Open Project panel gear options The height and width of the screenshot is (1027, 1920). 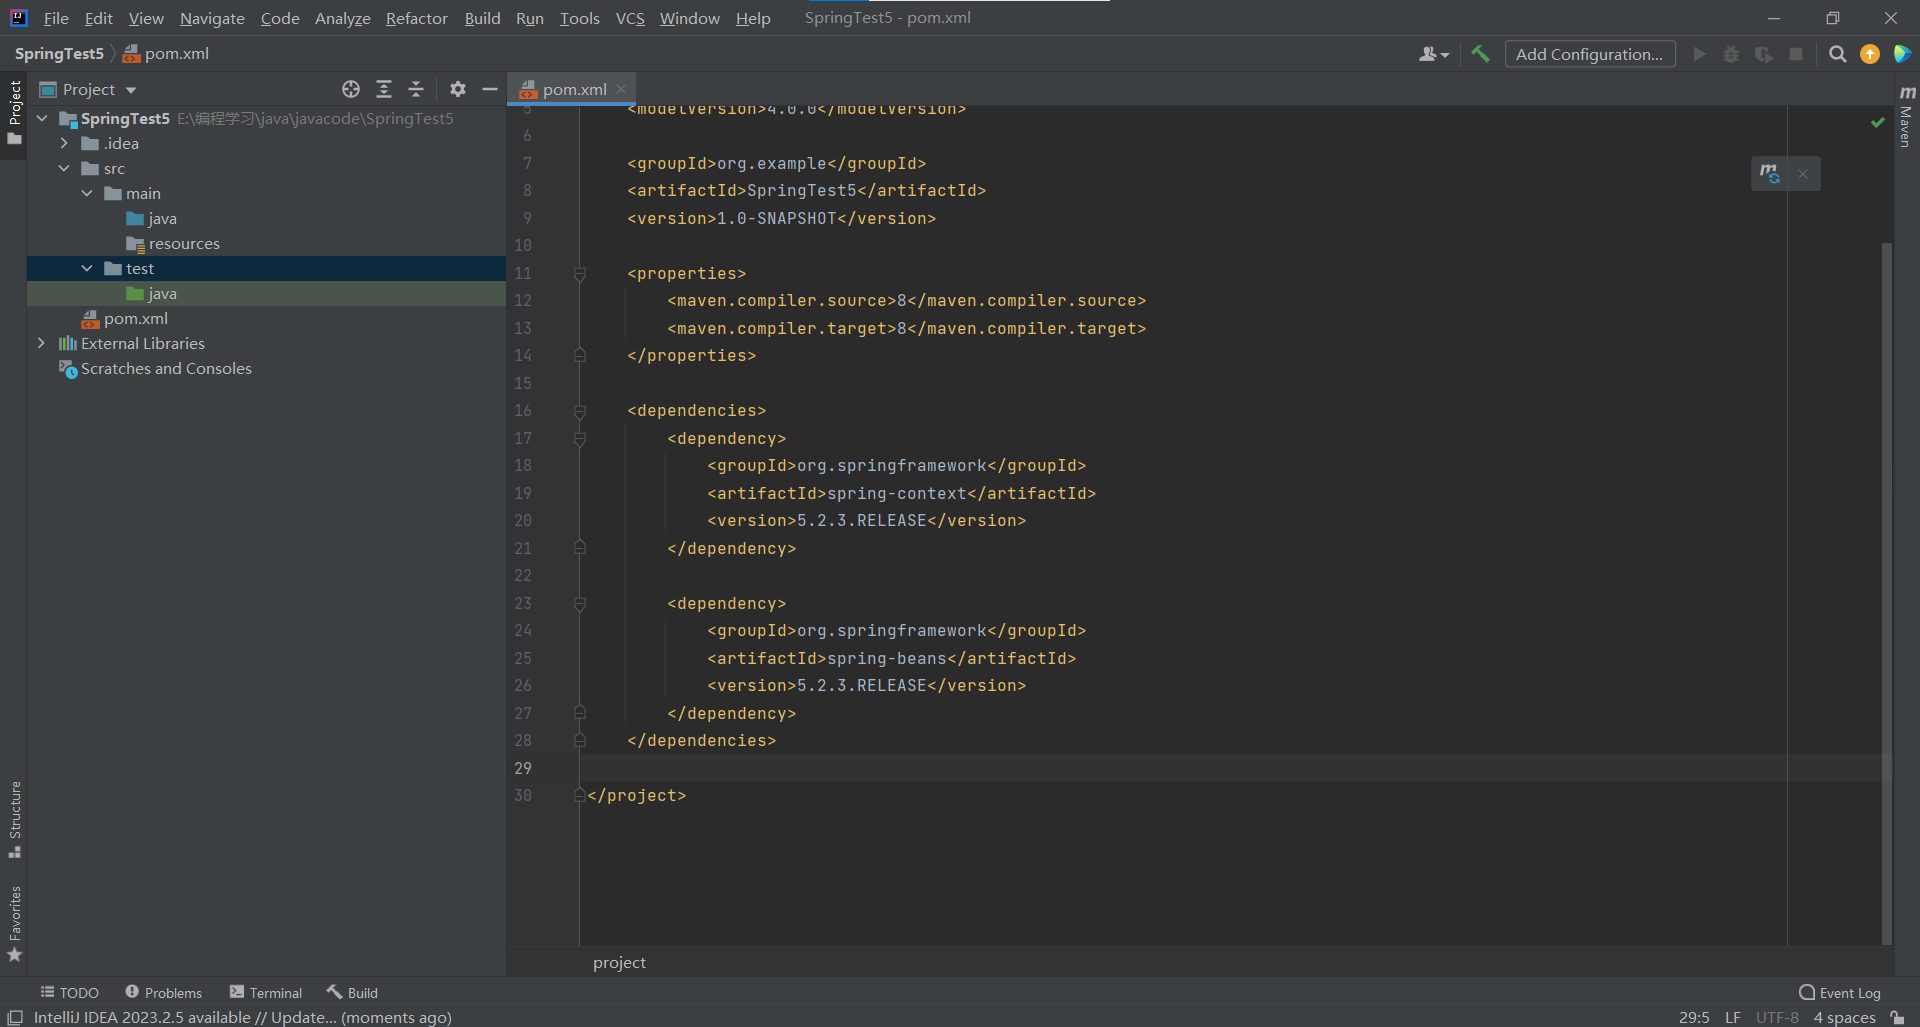coord(458,89)
